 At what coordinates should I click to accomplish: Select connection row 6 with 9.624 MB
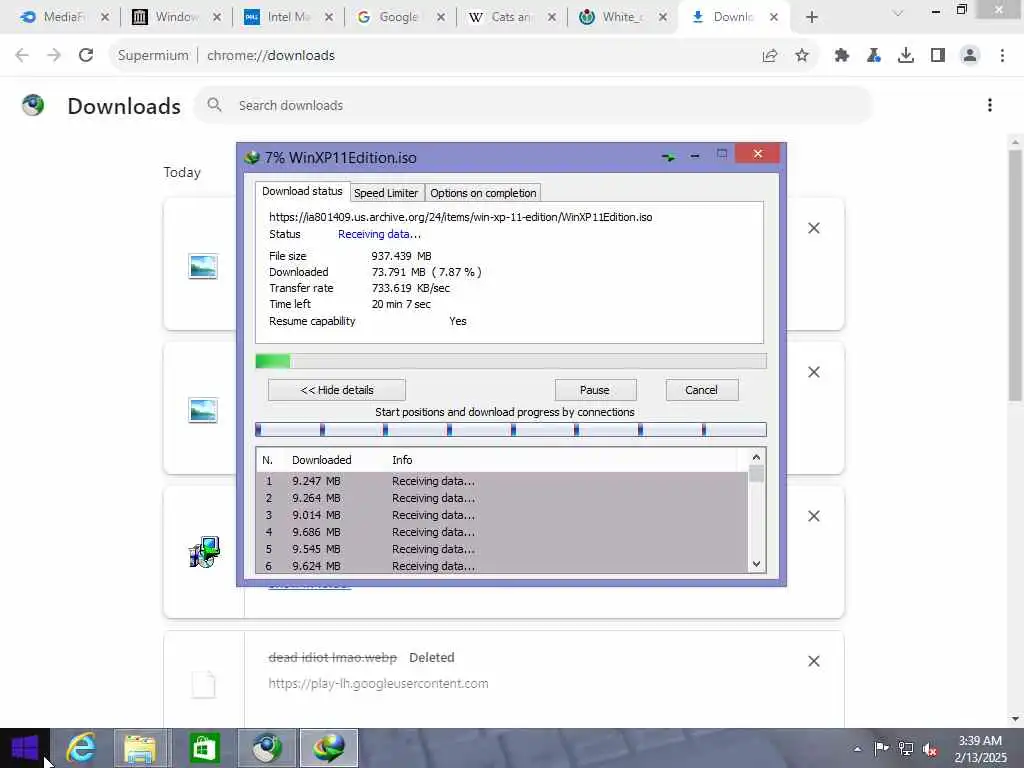click(502, 566)
